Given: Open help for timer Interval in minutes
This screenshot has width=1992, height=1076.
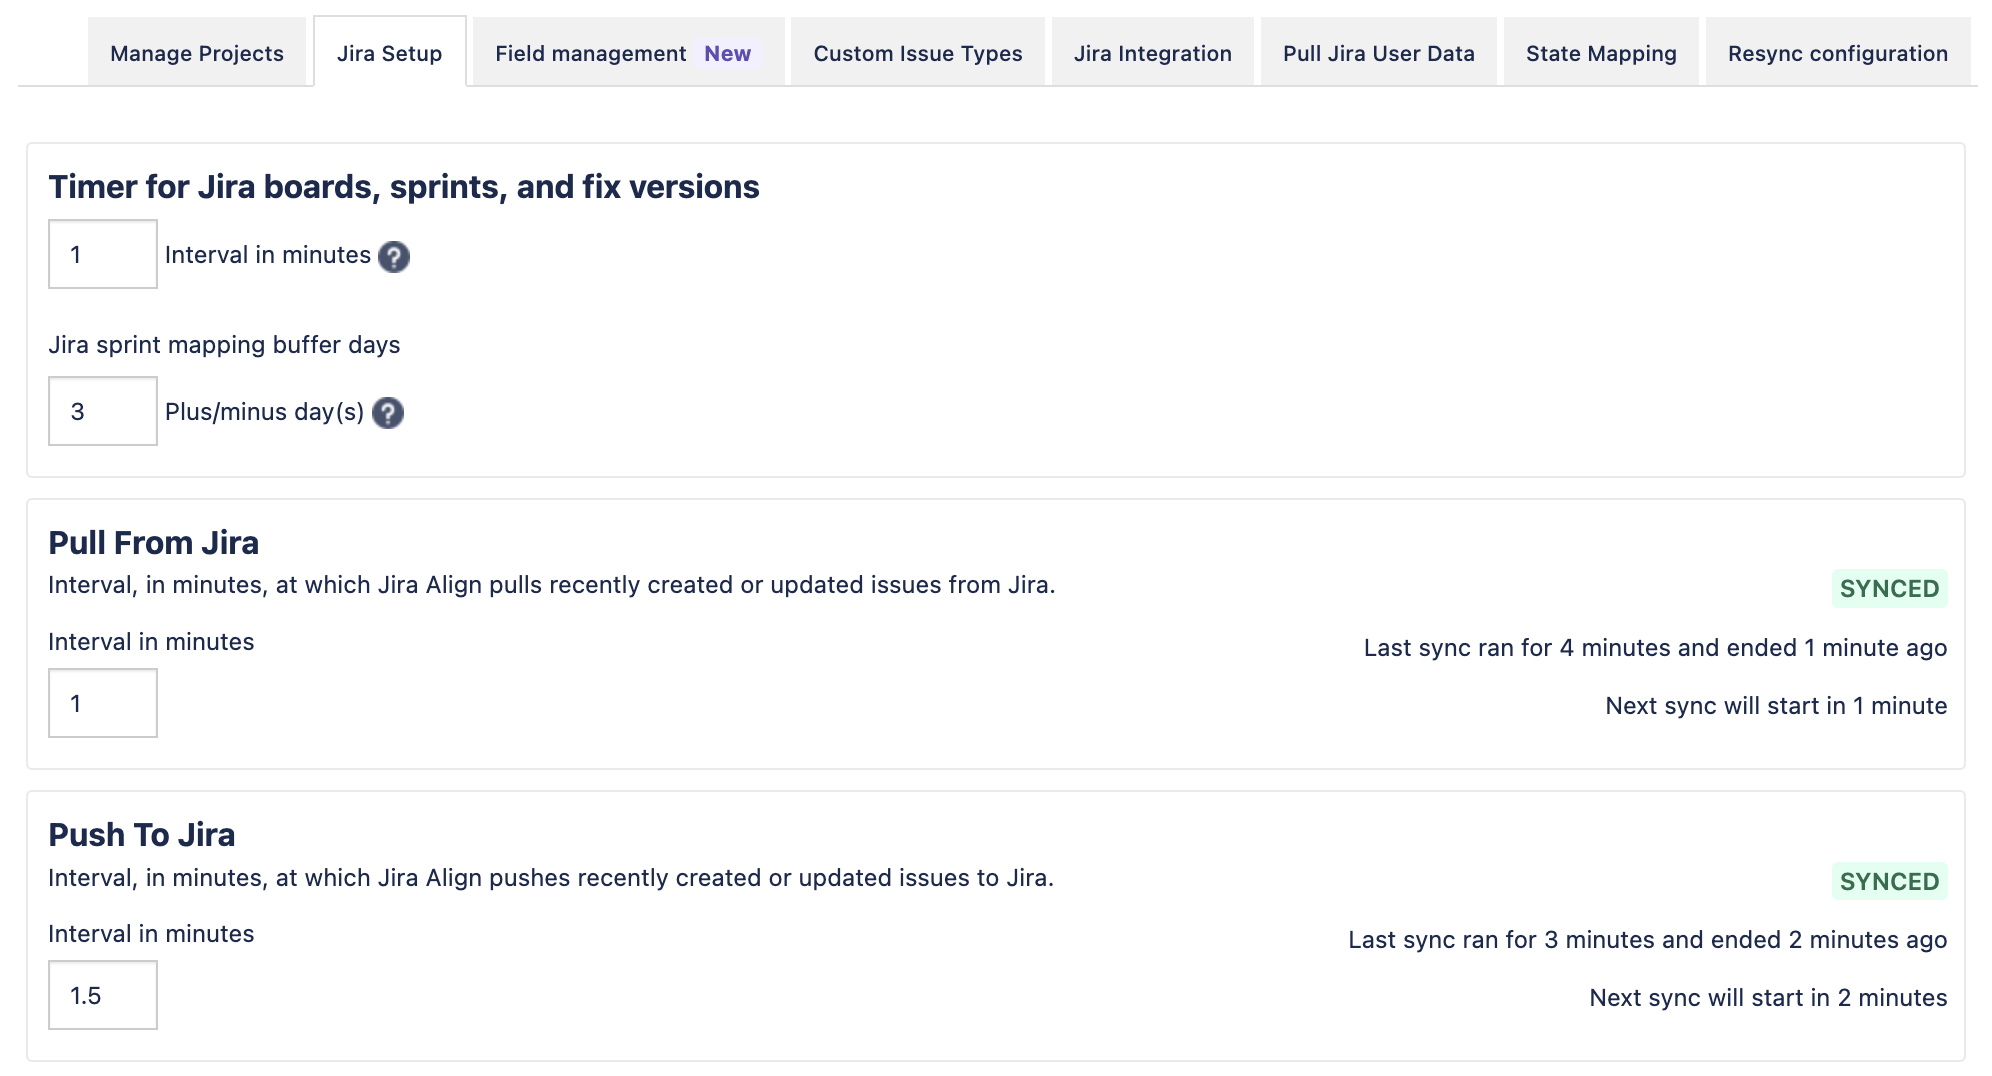Looking at the screenshot, I should coord(394,257).
